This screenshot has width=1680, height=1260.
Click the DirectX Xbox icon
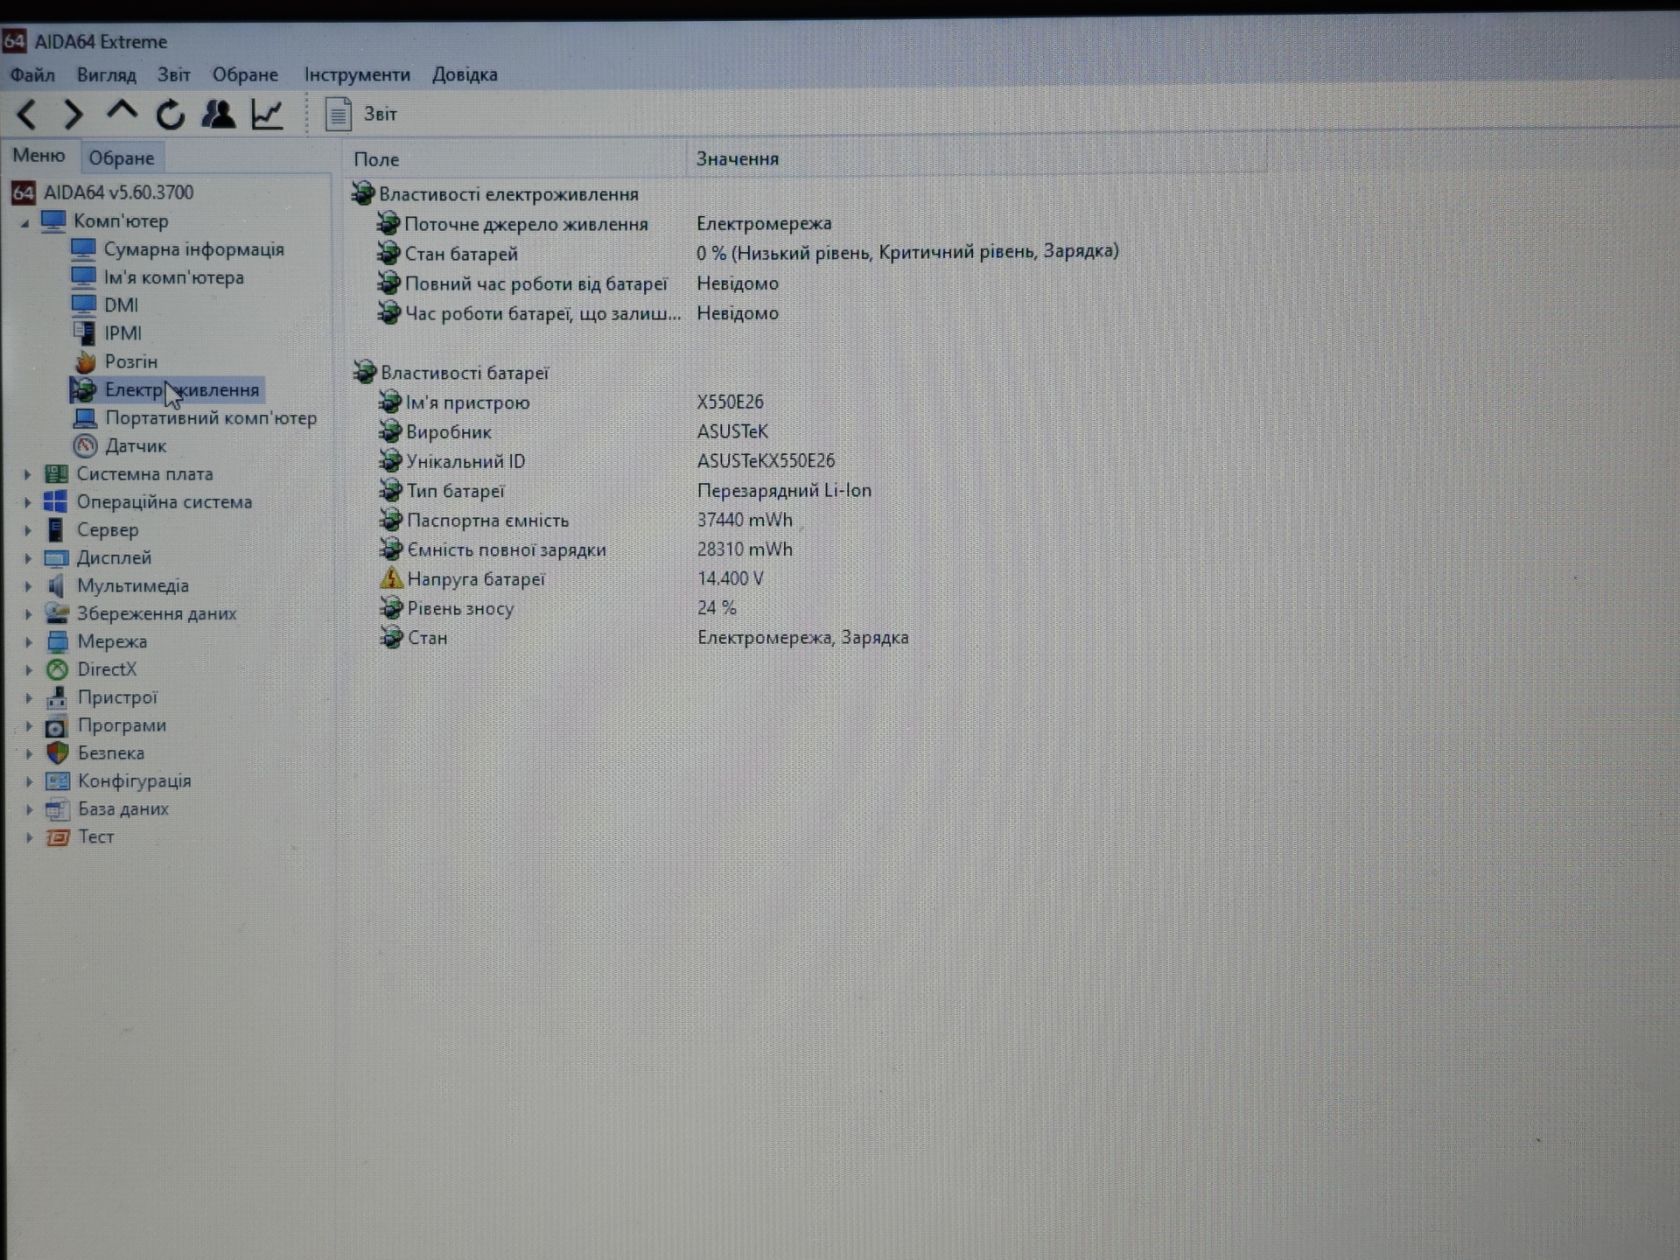coord(57,670)
